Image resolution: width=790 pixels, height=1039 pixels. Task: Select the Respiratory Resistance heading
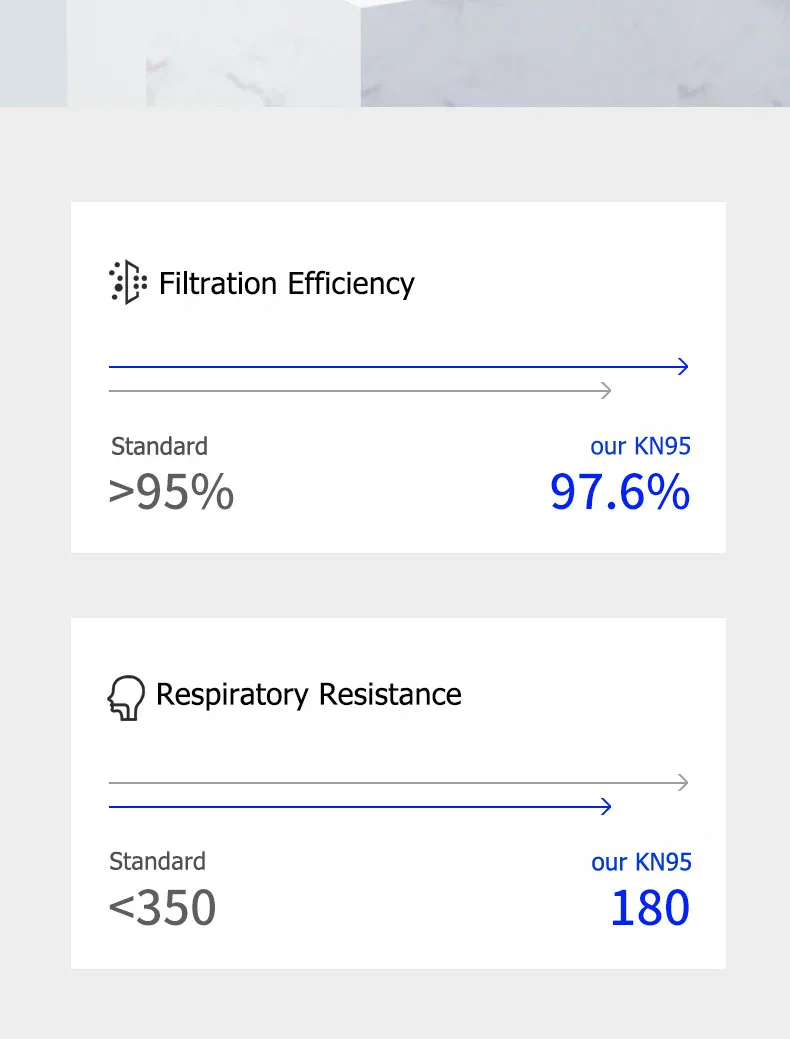point(308,695)
